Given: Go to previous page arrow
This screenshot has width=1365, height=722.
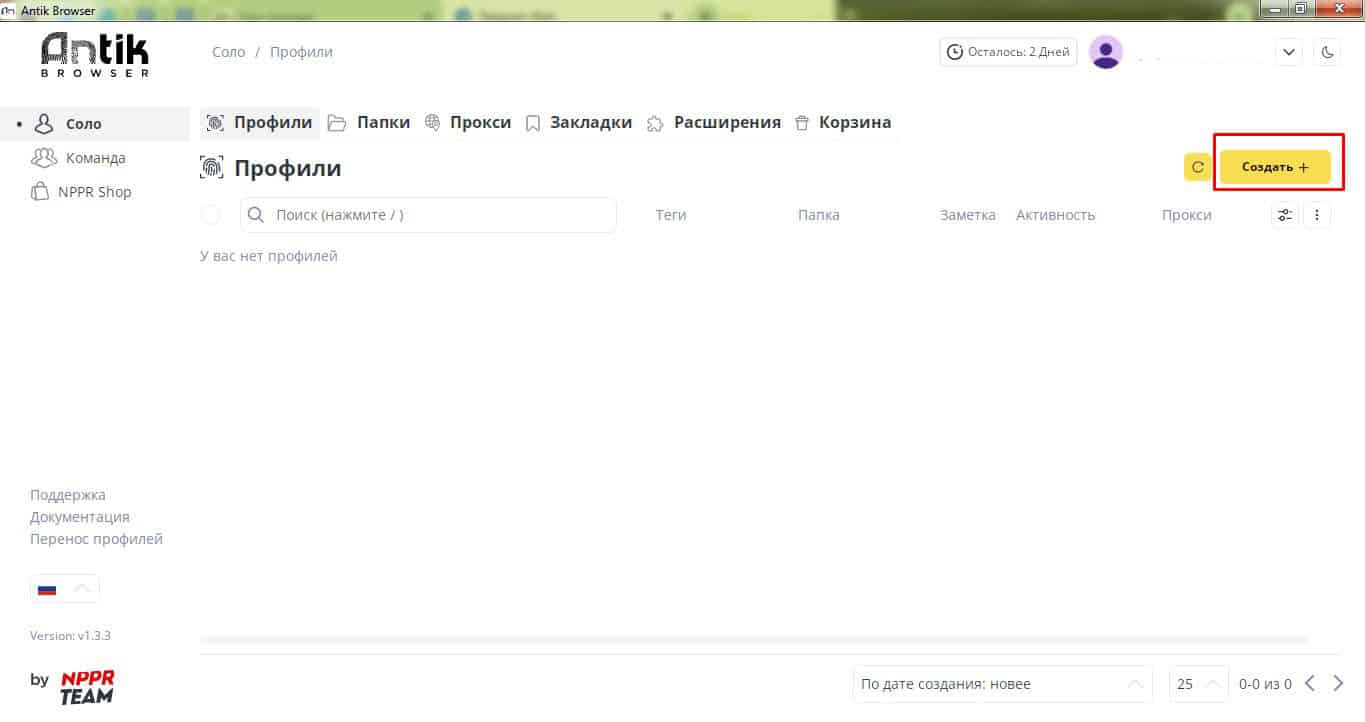Looking at the screenshot, I should [x=1310, y=684].
